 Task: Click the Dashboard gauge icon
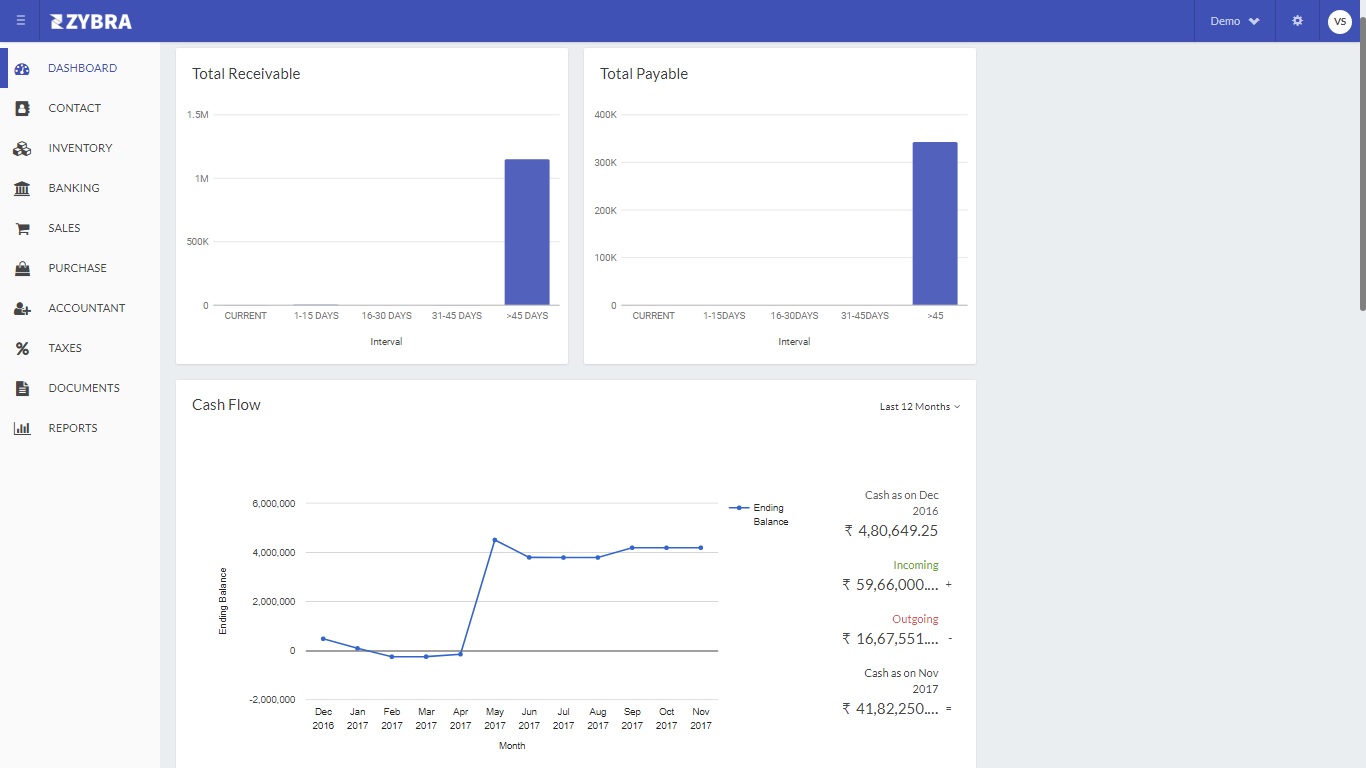22,69
